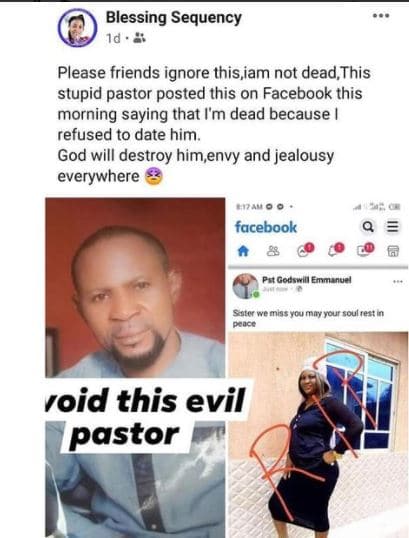
Task: Open Messenger icon with red badge
Action: pyautogui.click(x=305, y=250)
